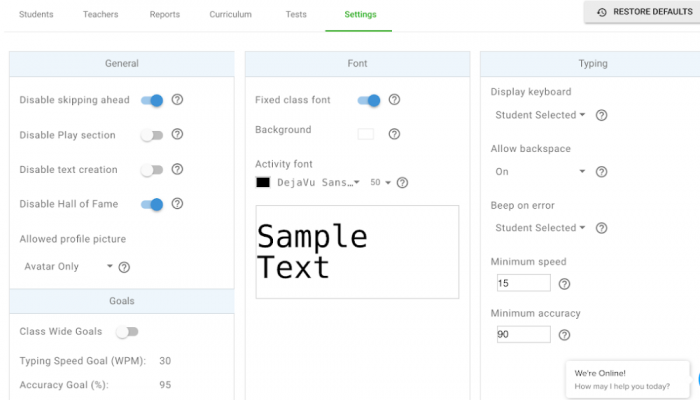
Task: Open the Tests tab
Action: click(x=296, y=14)
